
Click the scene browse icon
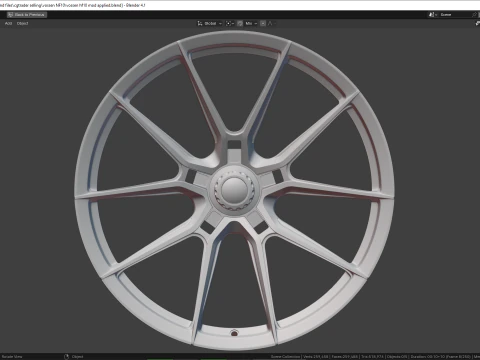click(x=433, y=15)
